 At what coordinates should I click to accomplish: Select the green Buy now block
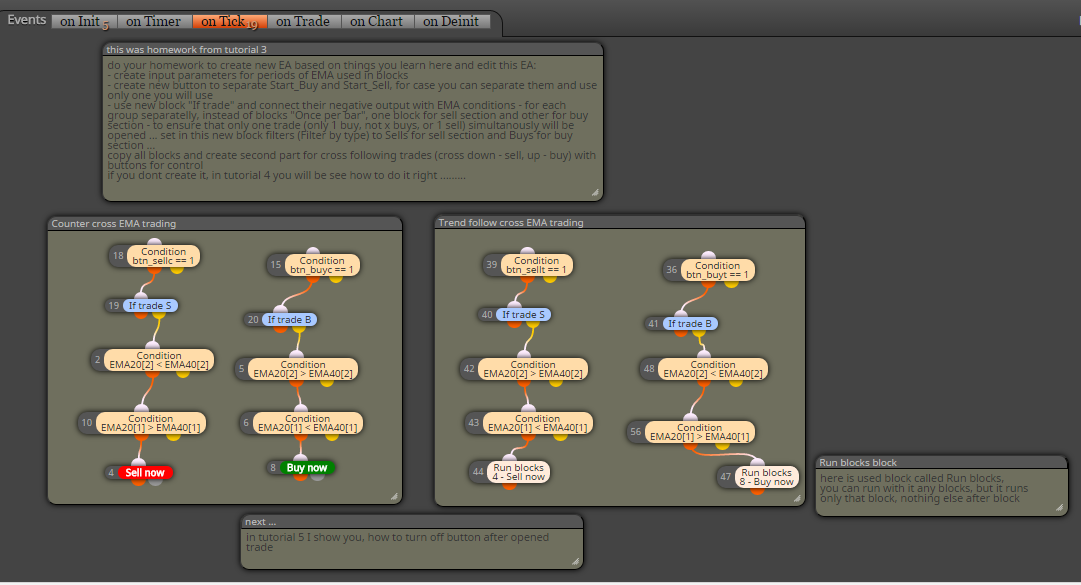coord(307,468)
